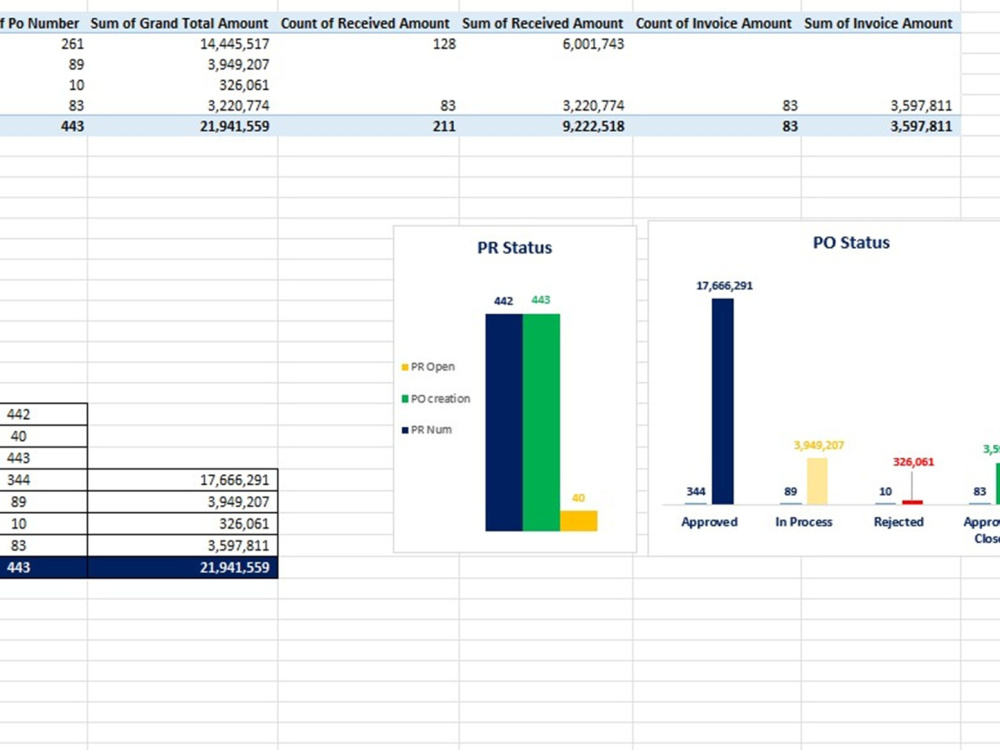The image size is (1000, 750).
Task: Select the received count cell showing 128
Action: [x=368, y=44]
